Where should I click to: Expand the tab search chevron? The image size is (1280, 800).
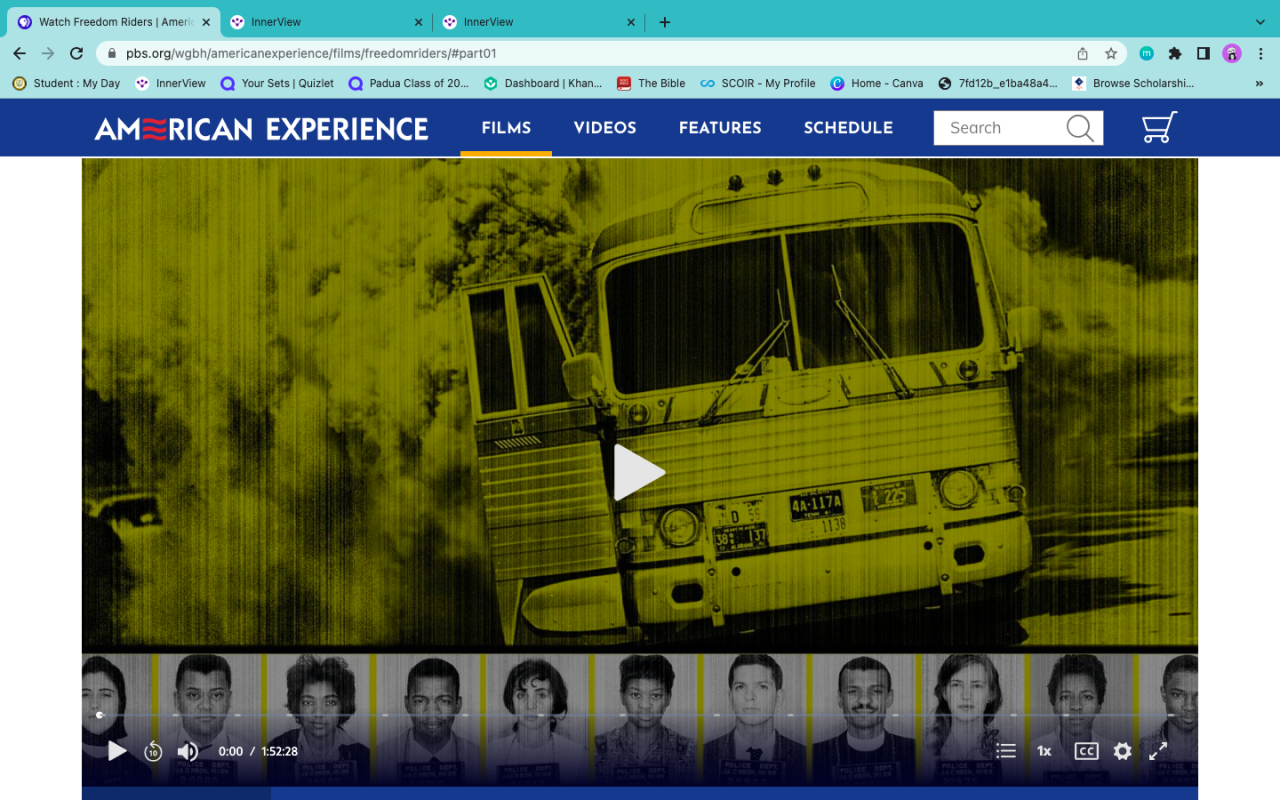1259,22
